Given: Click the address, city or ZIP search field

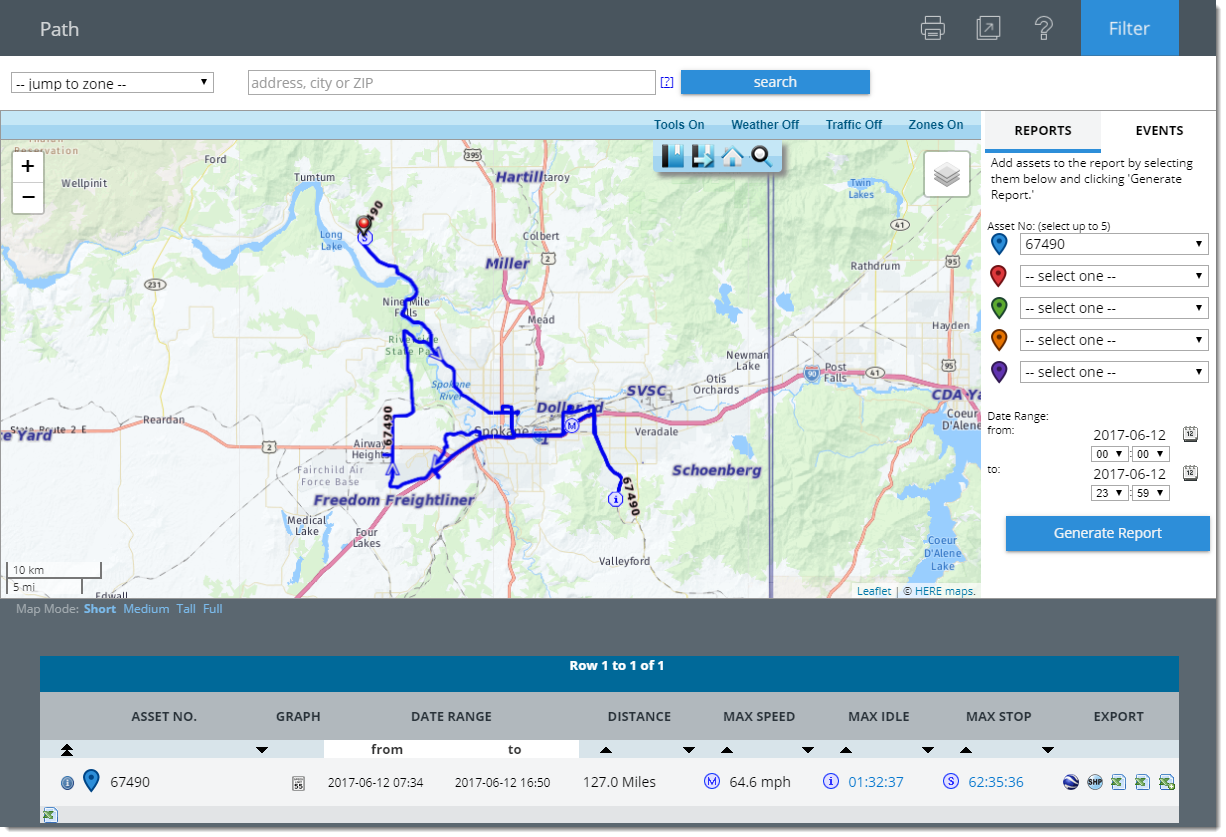Looking at the screenshot, I should point(451,82).
